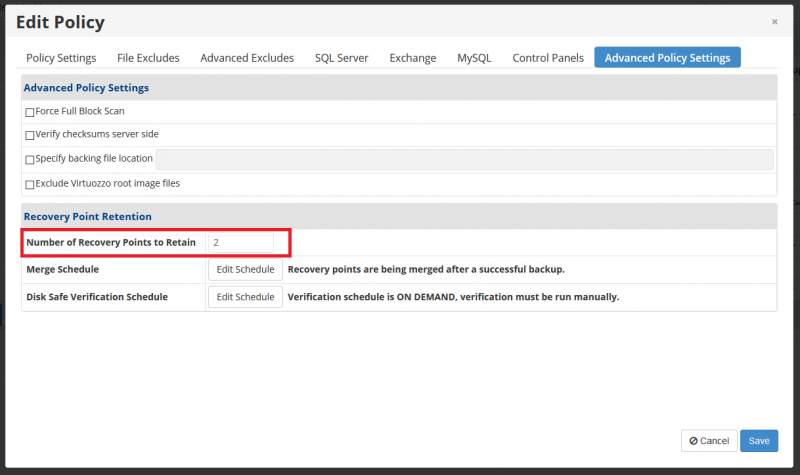This screenshot has width=800, height=475.
Task: Click the Recovery Point Retention heading
Action: point(88,216)
